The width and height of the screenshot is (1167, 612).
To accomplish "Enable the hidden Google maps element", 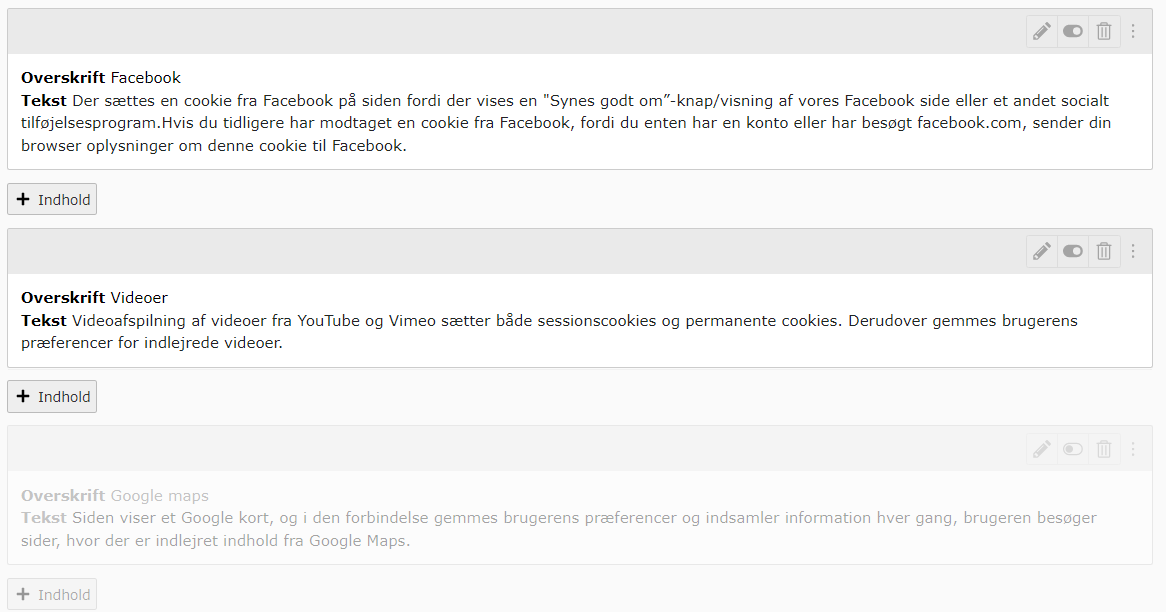I will (1073, 449).
